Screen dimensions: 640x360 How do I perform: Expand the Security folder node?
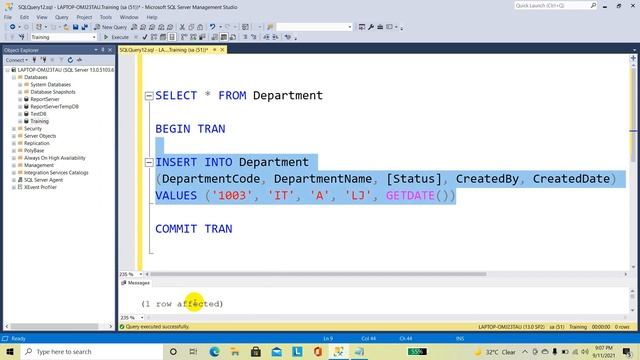pos(14,129)
